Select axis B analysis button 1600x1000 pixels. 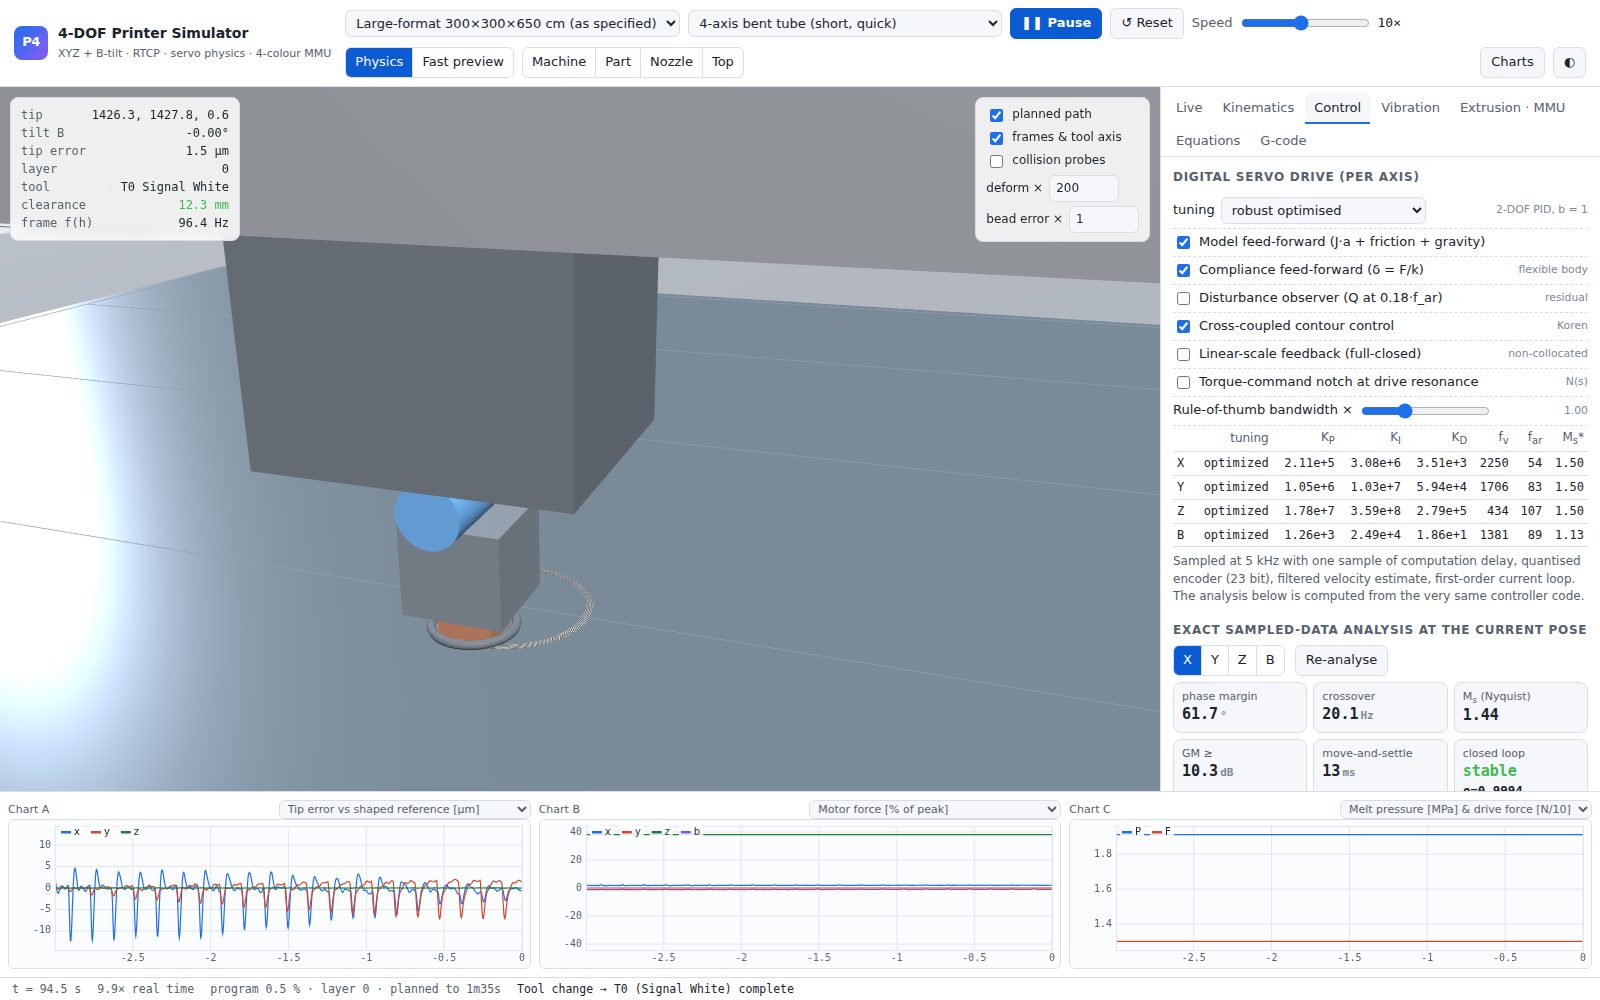coord(1270,660)
